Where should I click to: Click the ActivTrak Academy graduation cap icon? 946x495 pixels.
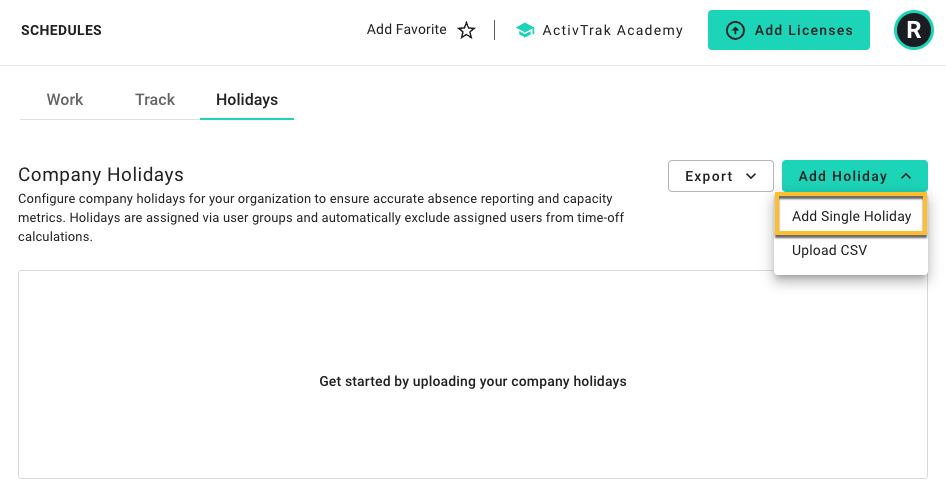(525, 30)
